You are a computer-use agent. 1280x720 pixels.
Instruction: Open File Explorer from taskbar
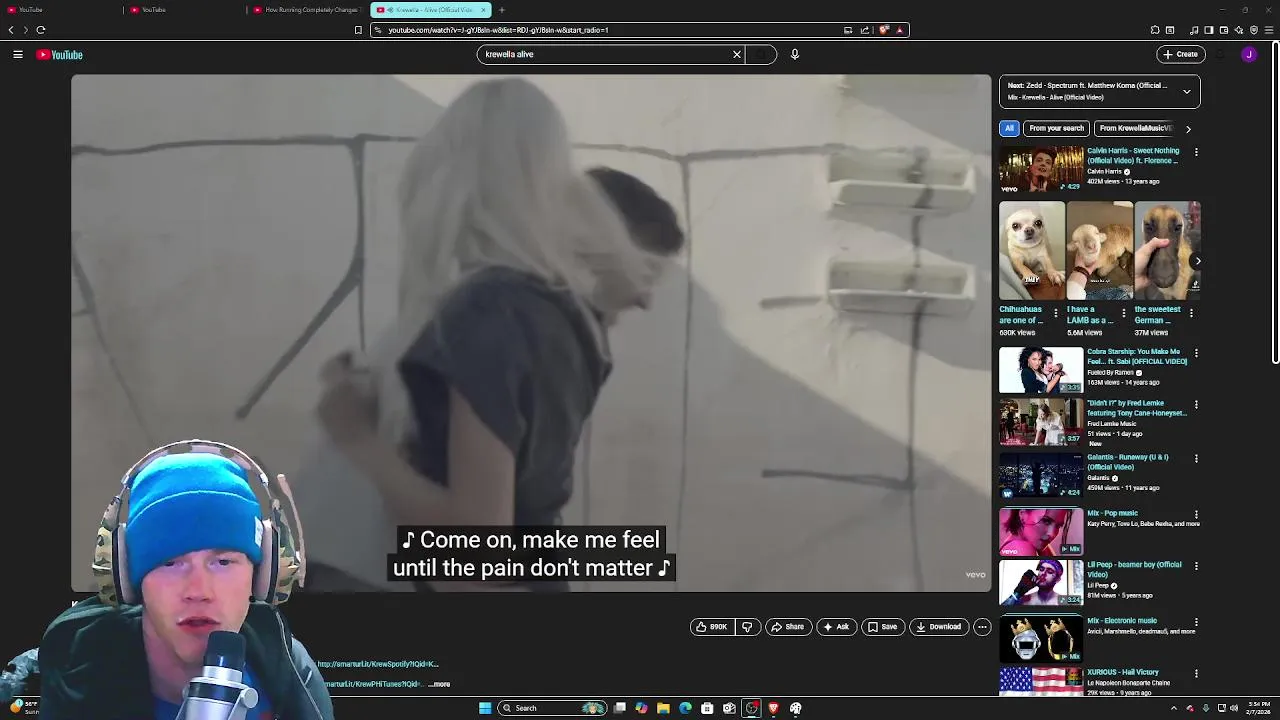click(x=663, y=708)
